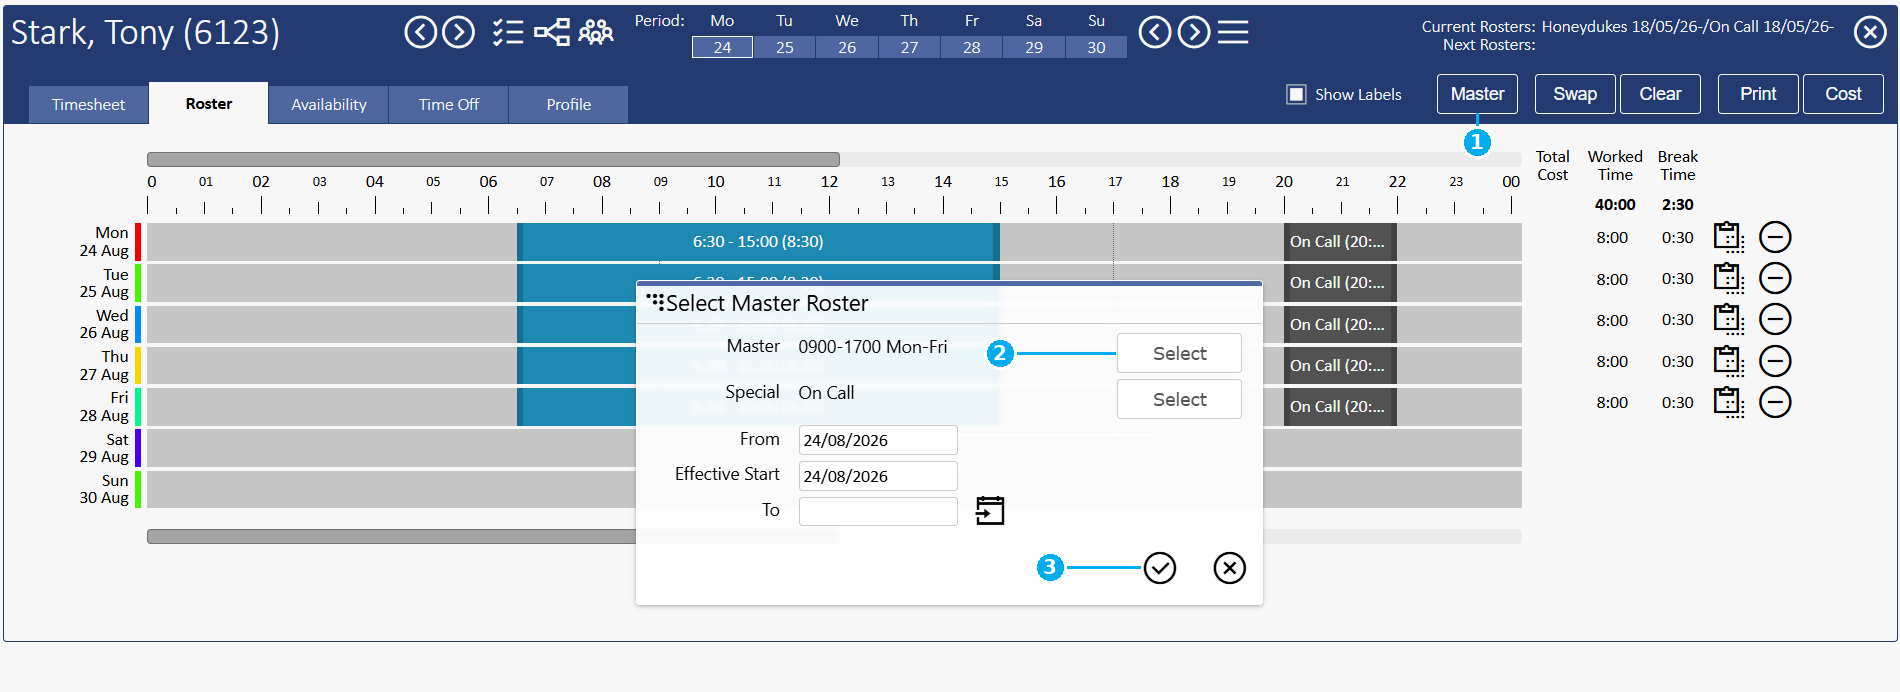Viewport: 1900px width, 692px height.
Task: Select Wednesday 26 in the period bar
Action: (847, 47)
